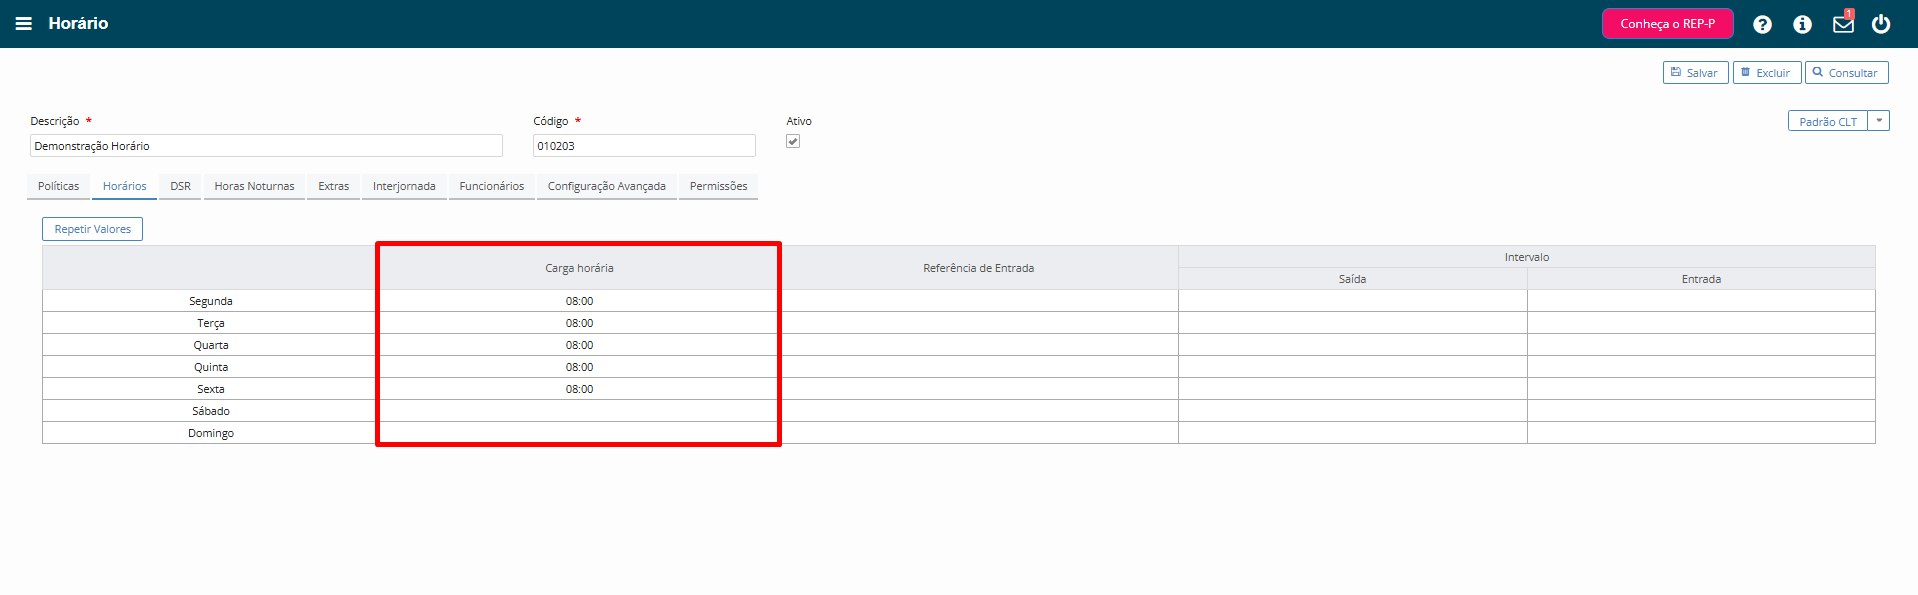The height and width of the screenshot is (595, 1918).
Task: Switch to the DSR tab
Action: [180, 187]
